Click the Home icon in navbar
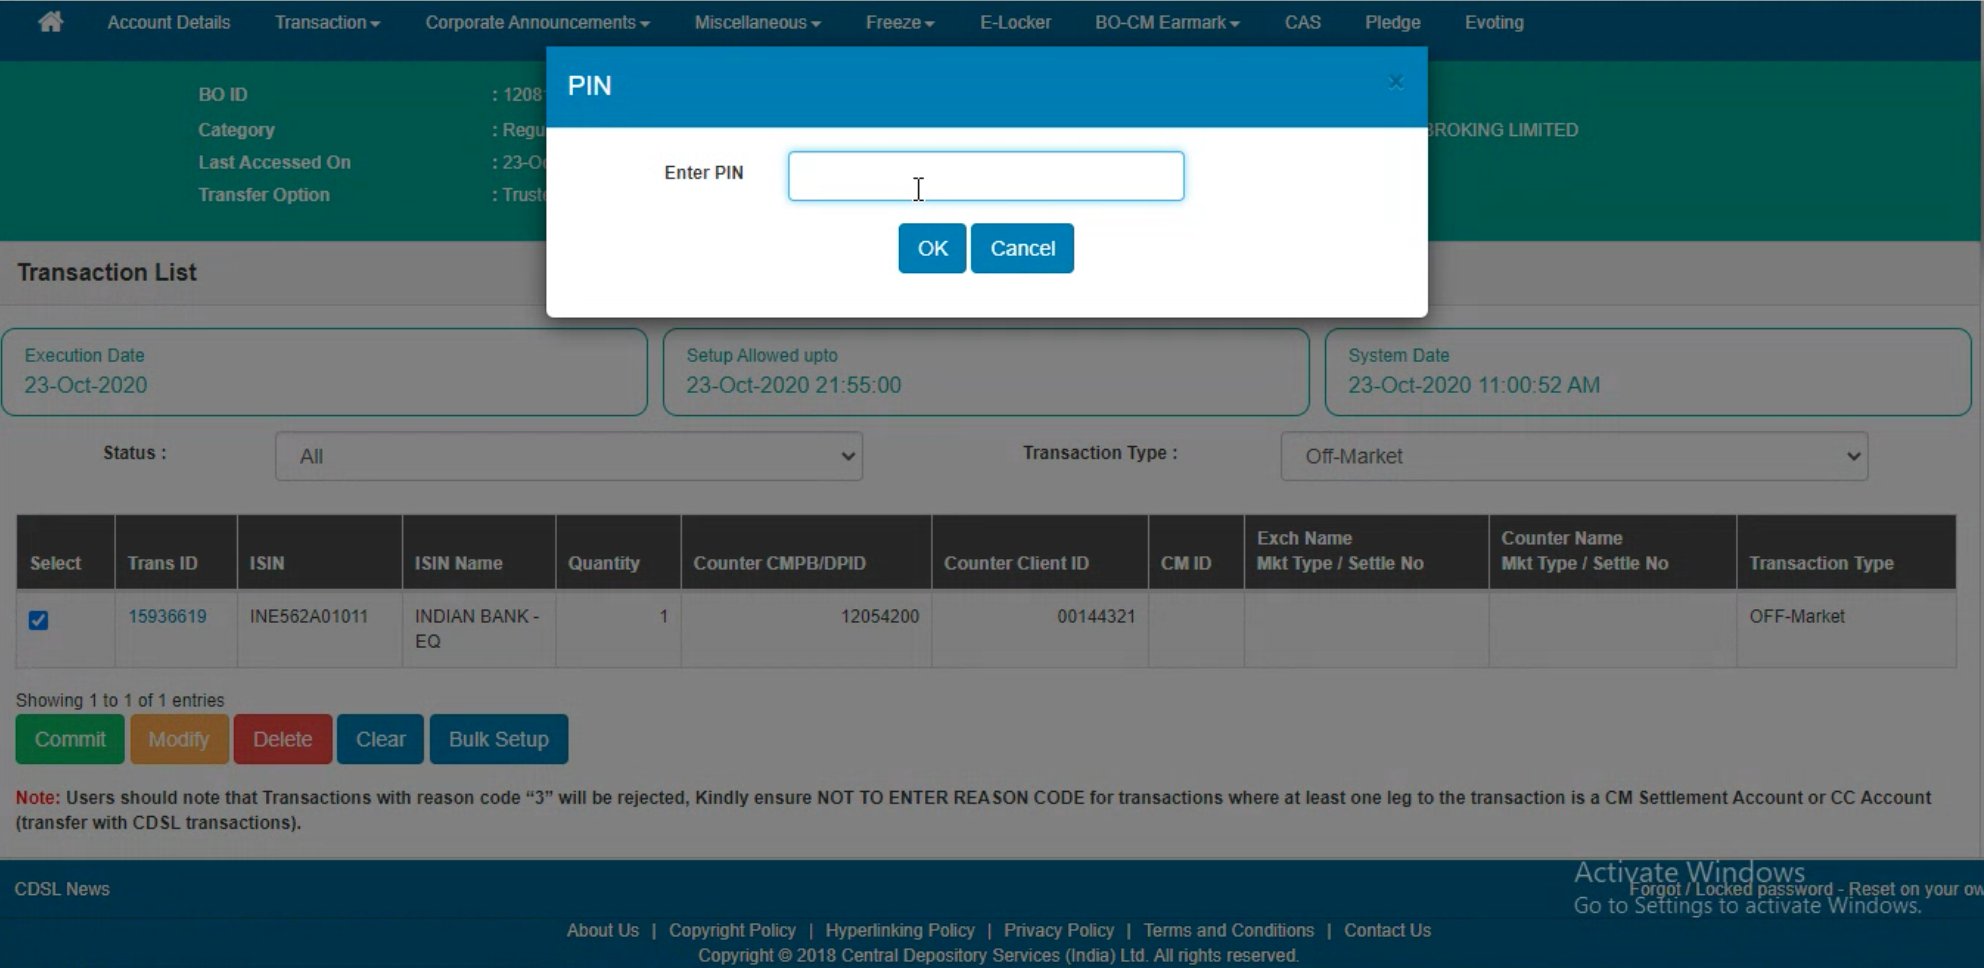Screen dimensions: 1984x968 50,22
